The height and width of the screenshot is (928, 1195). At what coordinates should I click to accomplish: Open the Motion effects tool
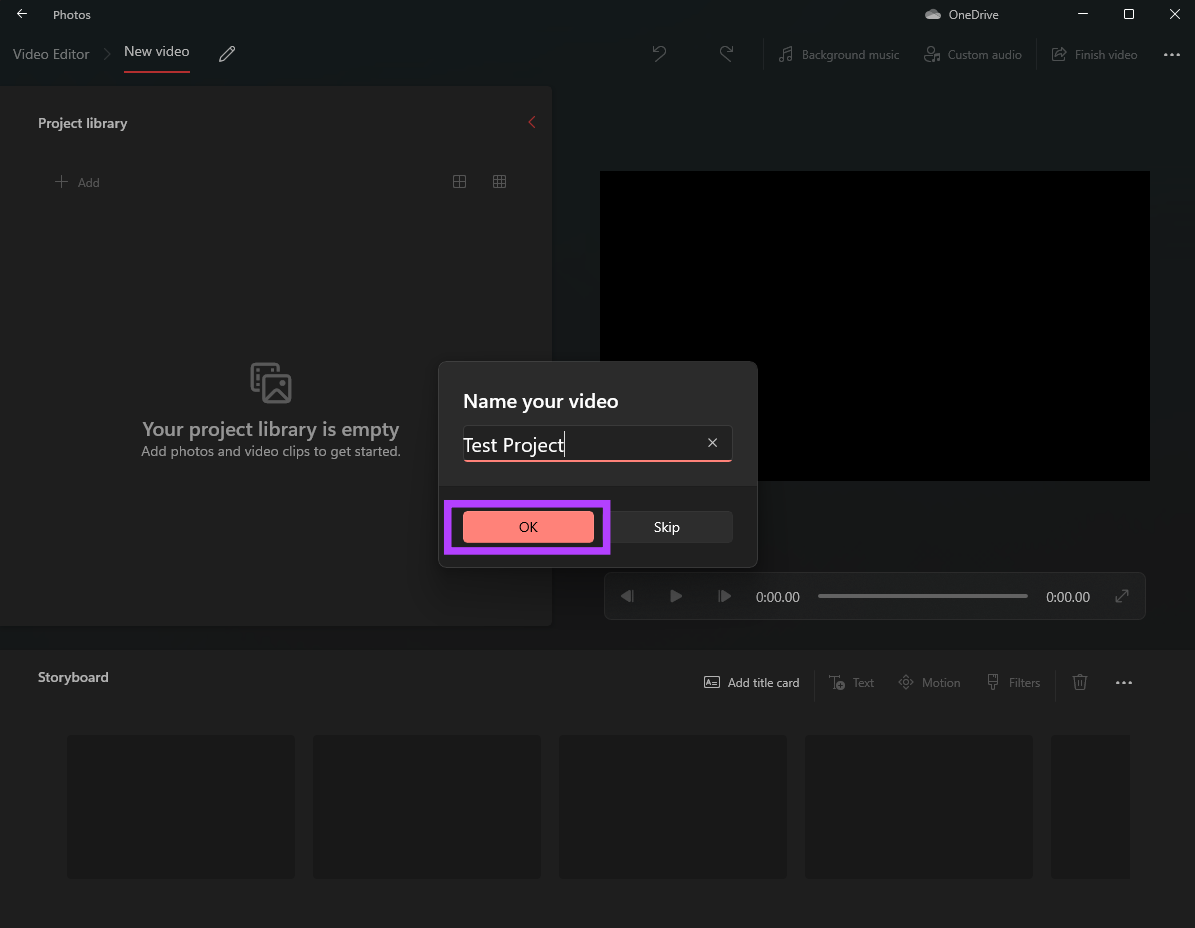click(929, 682)
